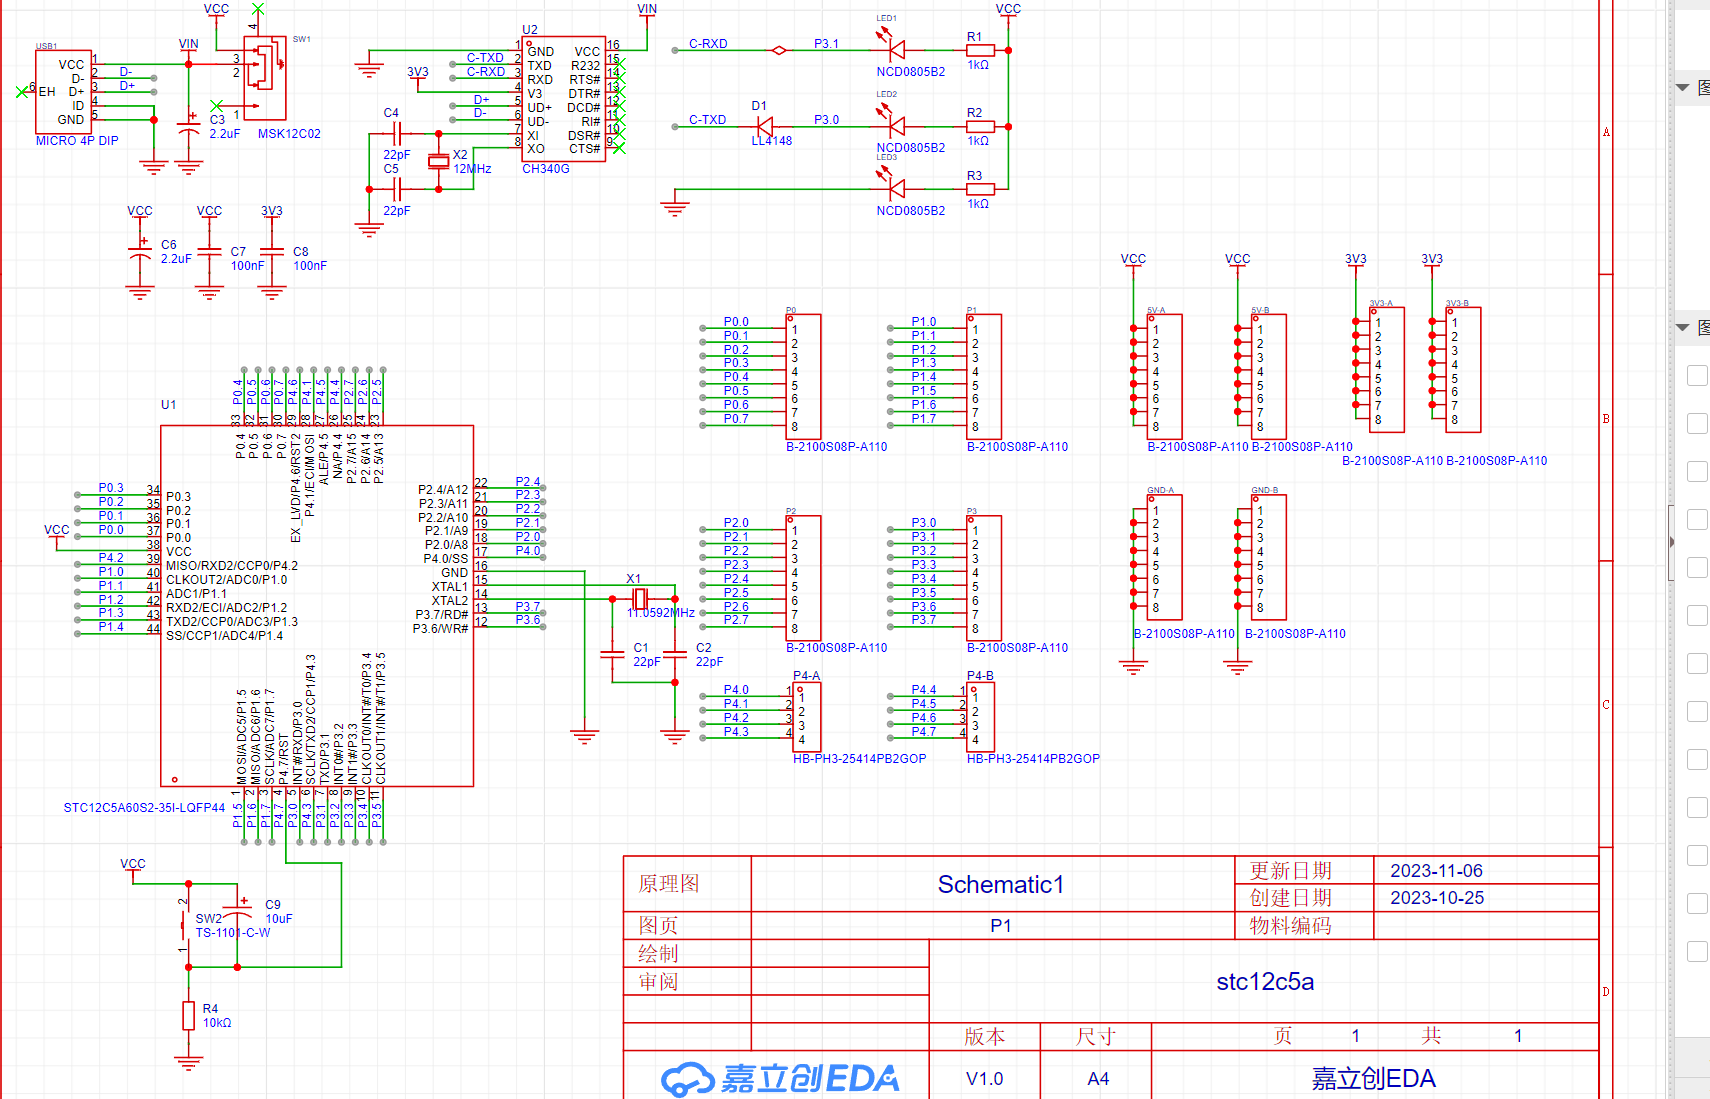Tick the second checkbox in right panel
1710x1099 pixels.
point(1697,423)
